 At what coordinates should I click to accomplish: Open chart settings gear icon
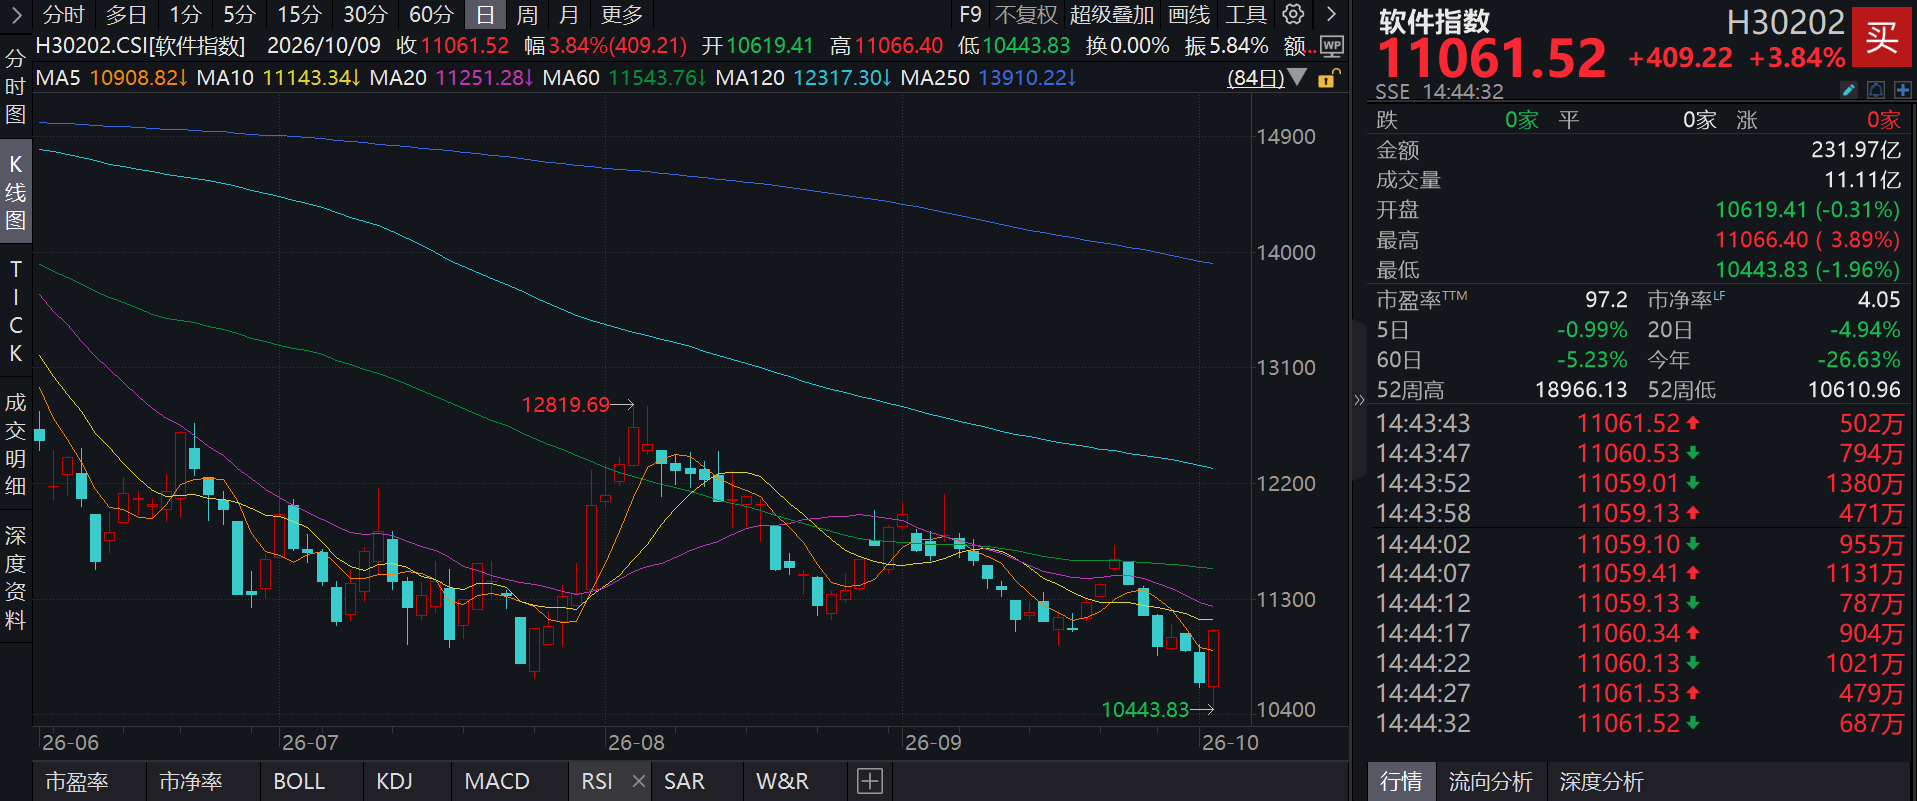[1293, 14]
